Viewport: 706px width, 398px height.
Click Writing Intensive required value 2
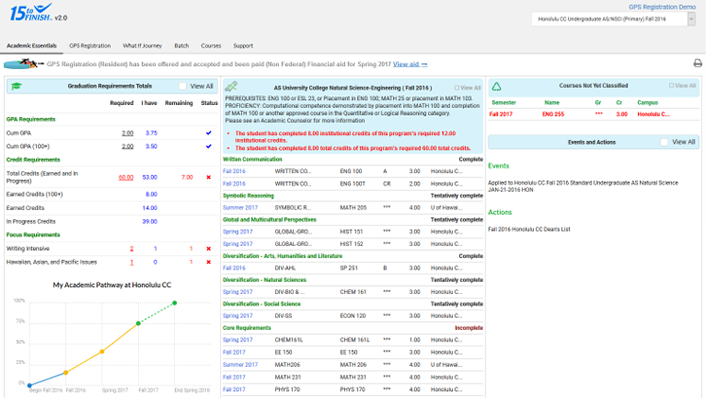pyautogui.click(x=131, y=249)
